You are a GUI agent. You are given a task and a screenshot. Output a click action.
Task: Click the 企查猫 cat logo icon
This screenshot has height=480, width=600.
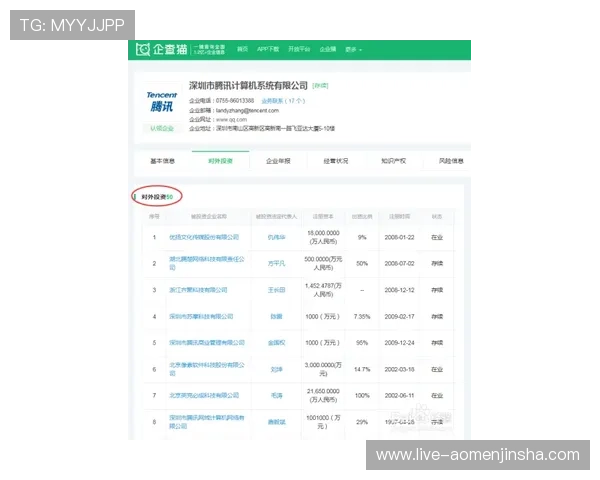(x=143, y=50)
